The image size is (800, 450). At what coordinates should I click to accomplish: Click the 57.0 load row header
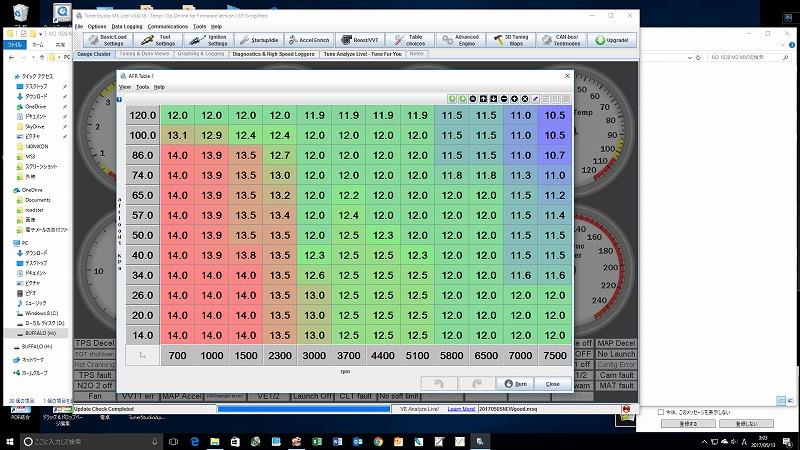coord(143,215)
